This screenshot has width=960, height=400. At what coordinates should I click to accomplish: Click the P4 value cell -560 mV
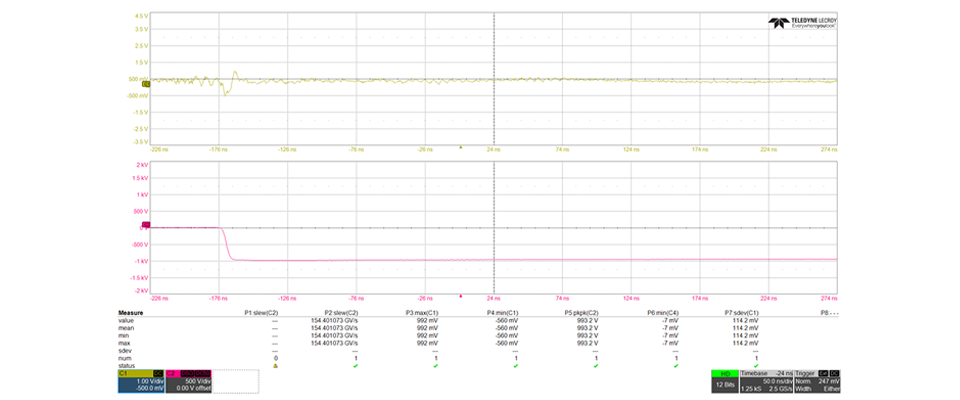(x=506, y=320)
